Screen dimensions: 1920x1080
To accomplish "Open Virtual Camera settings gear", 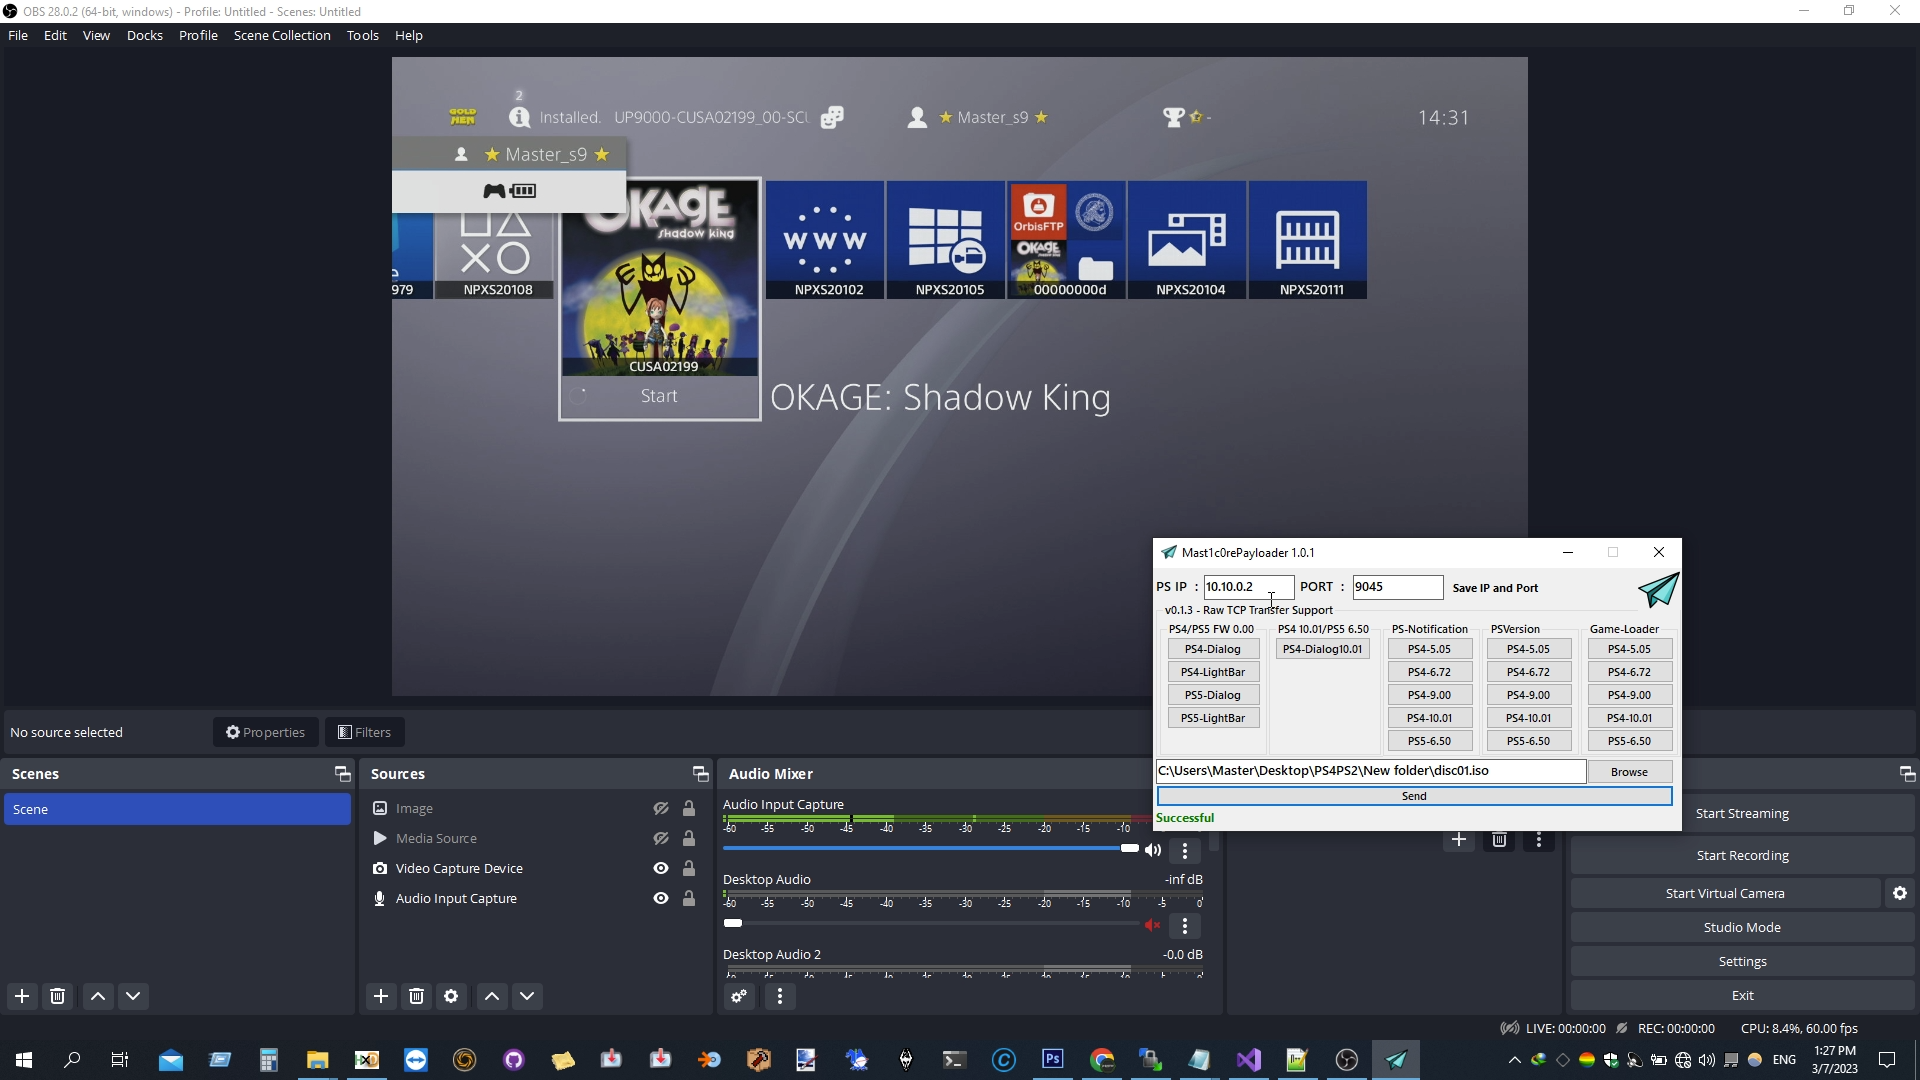I will click(1900, 893).
